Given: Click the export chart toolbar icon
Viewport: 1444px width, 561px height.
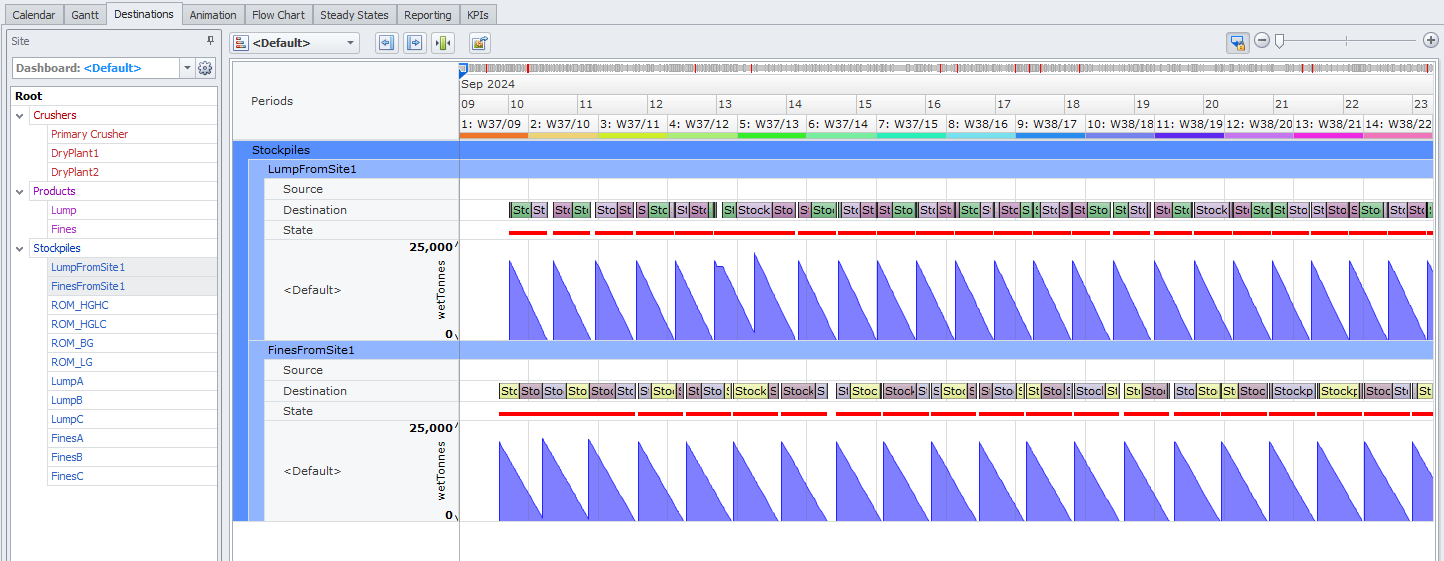Looking at the screenshot, I should tap(480, 43).
